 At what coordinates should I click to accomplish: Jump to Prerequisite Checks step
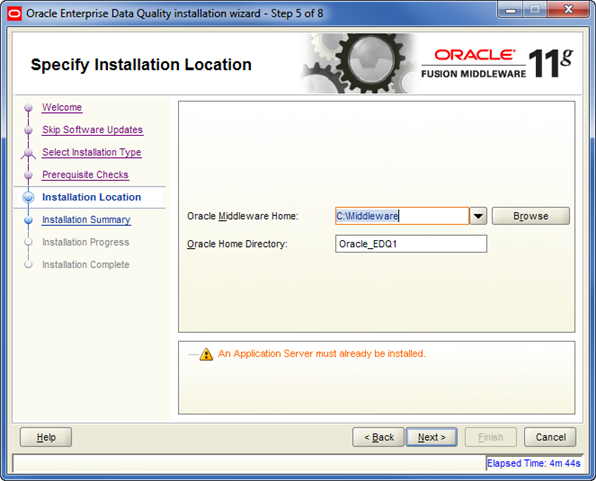click(85, 175)
